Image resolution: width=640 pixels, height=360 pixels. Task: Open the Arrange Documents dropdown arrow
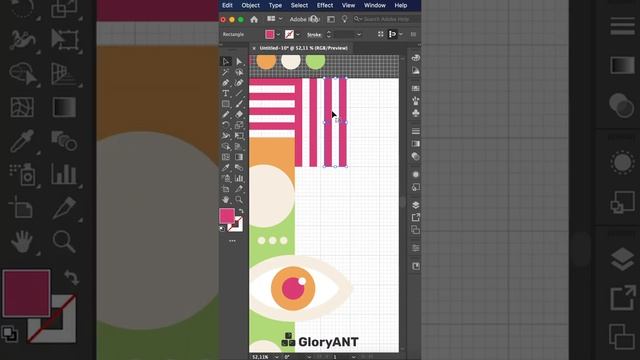click(280, 19)
